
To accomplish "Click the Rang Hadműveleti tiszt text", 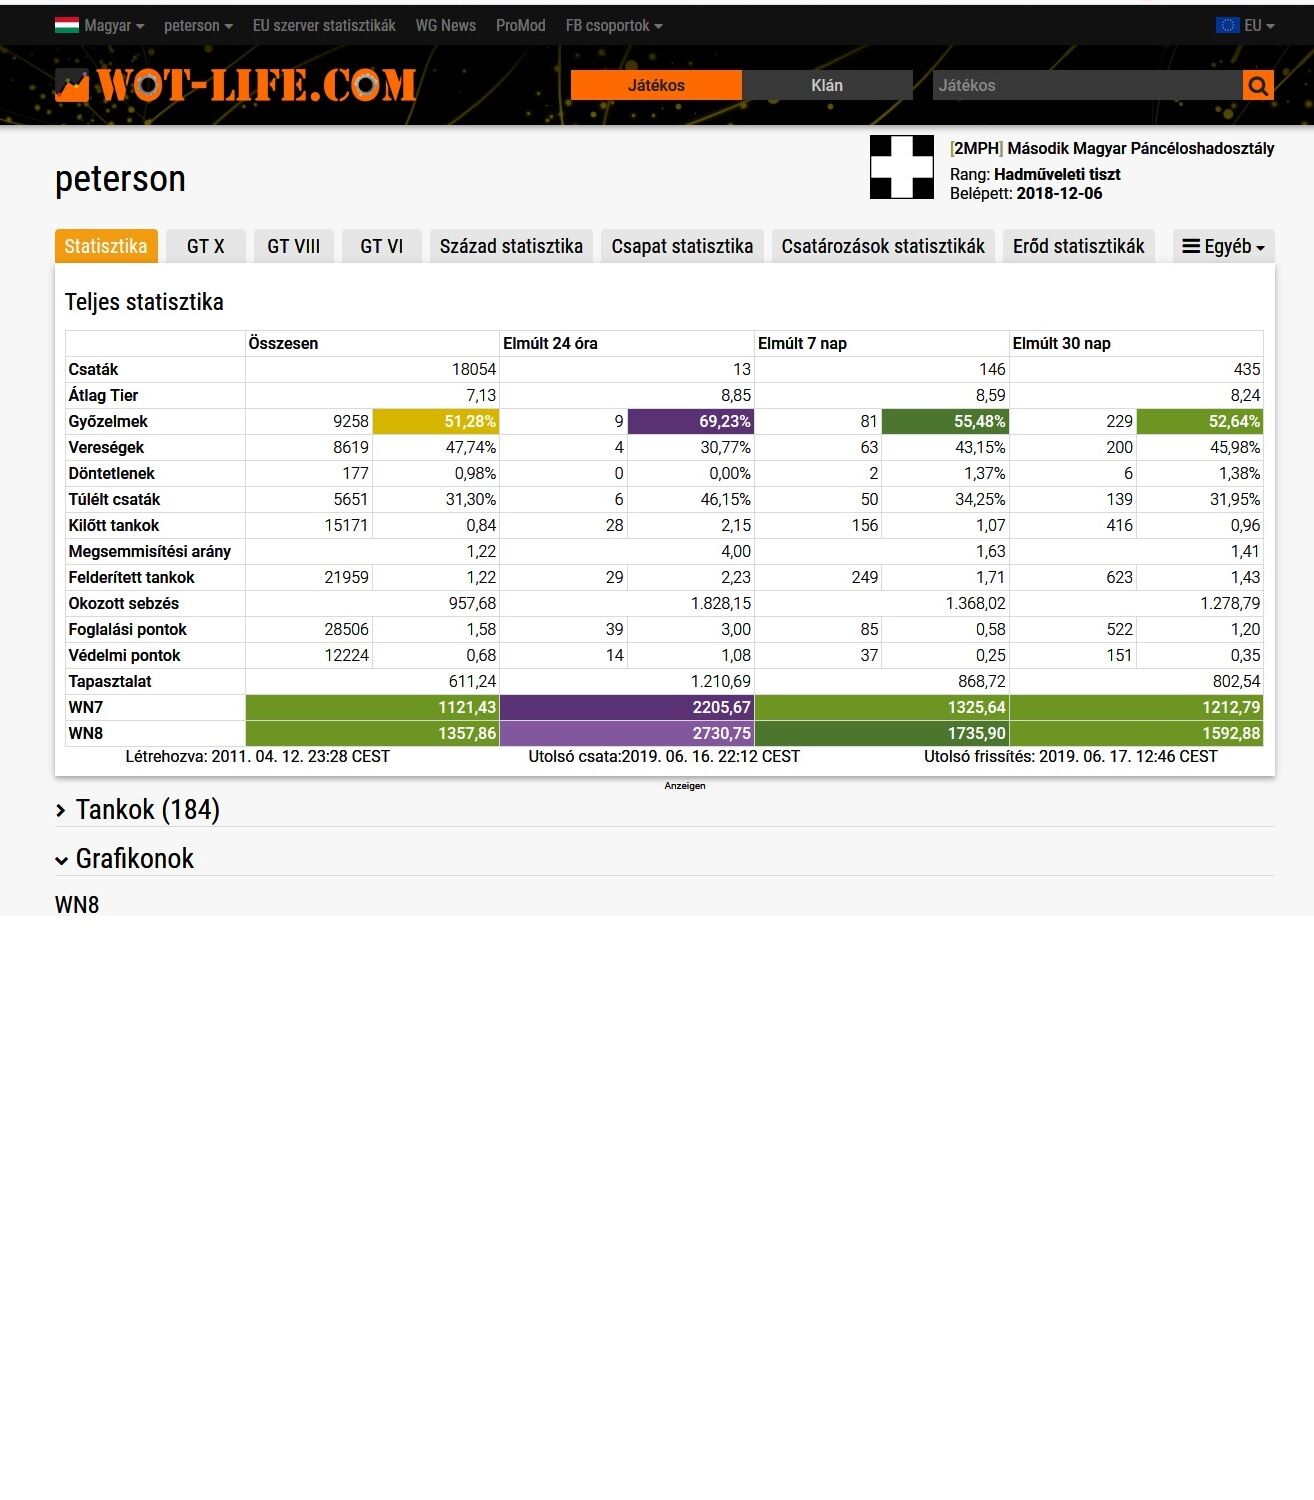I will coord(1035,174).
